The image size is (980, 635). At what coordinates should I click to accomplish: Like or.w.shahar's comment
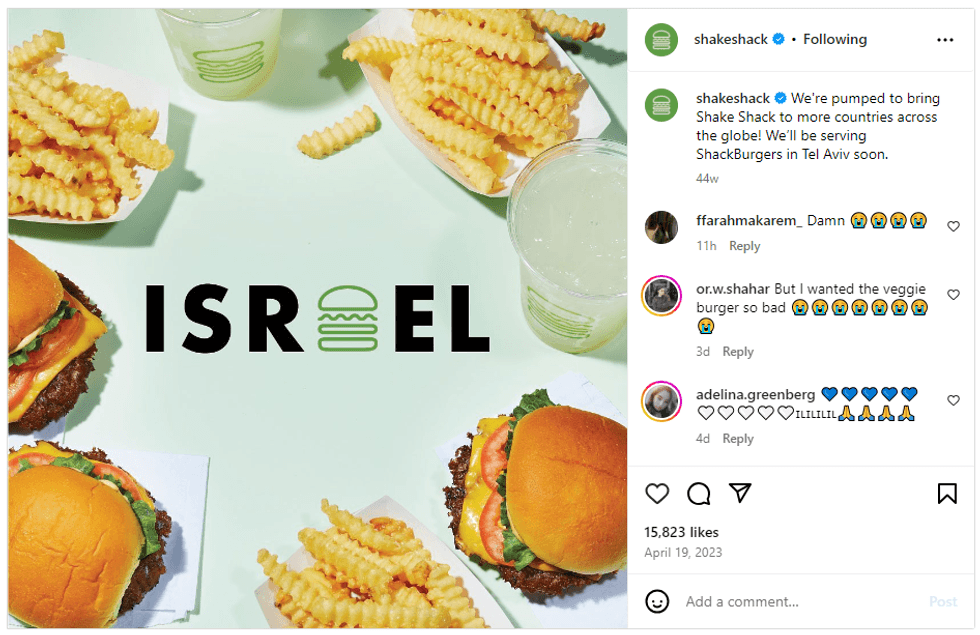pyautogui.click(x=953, y=294)
